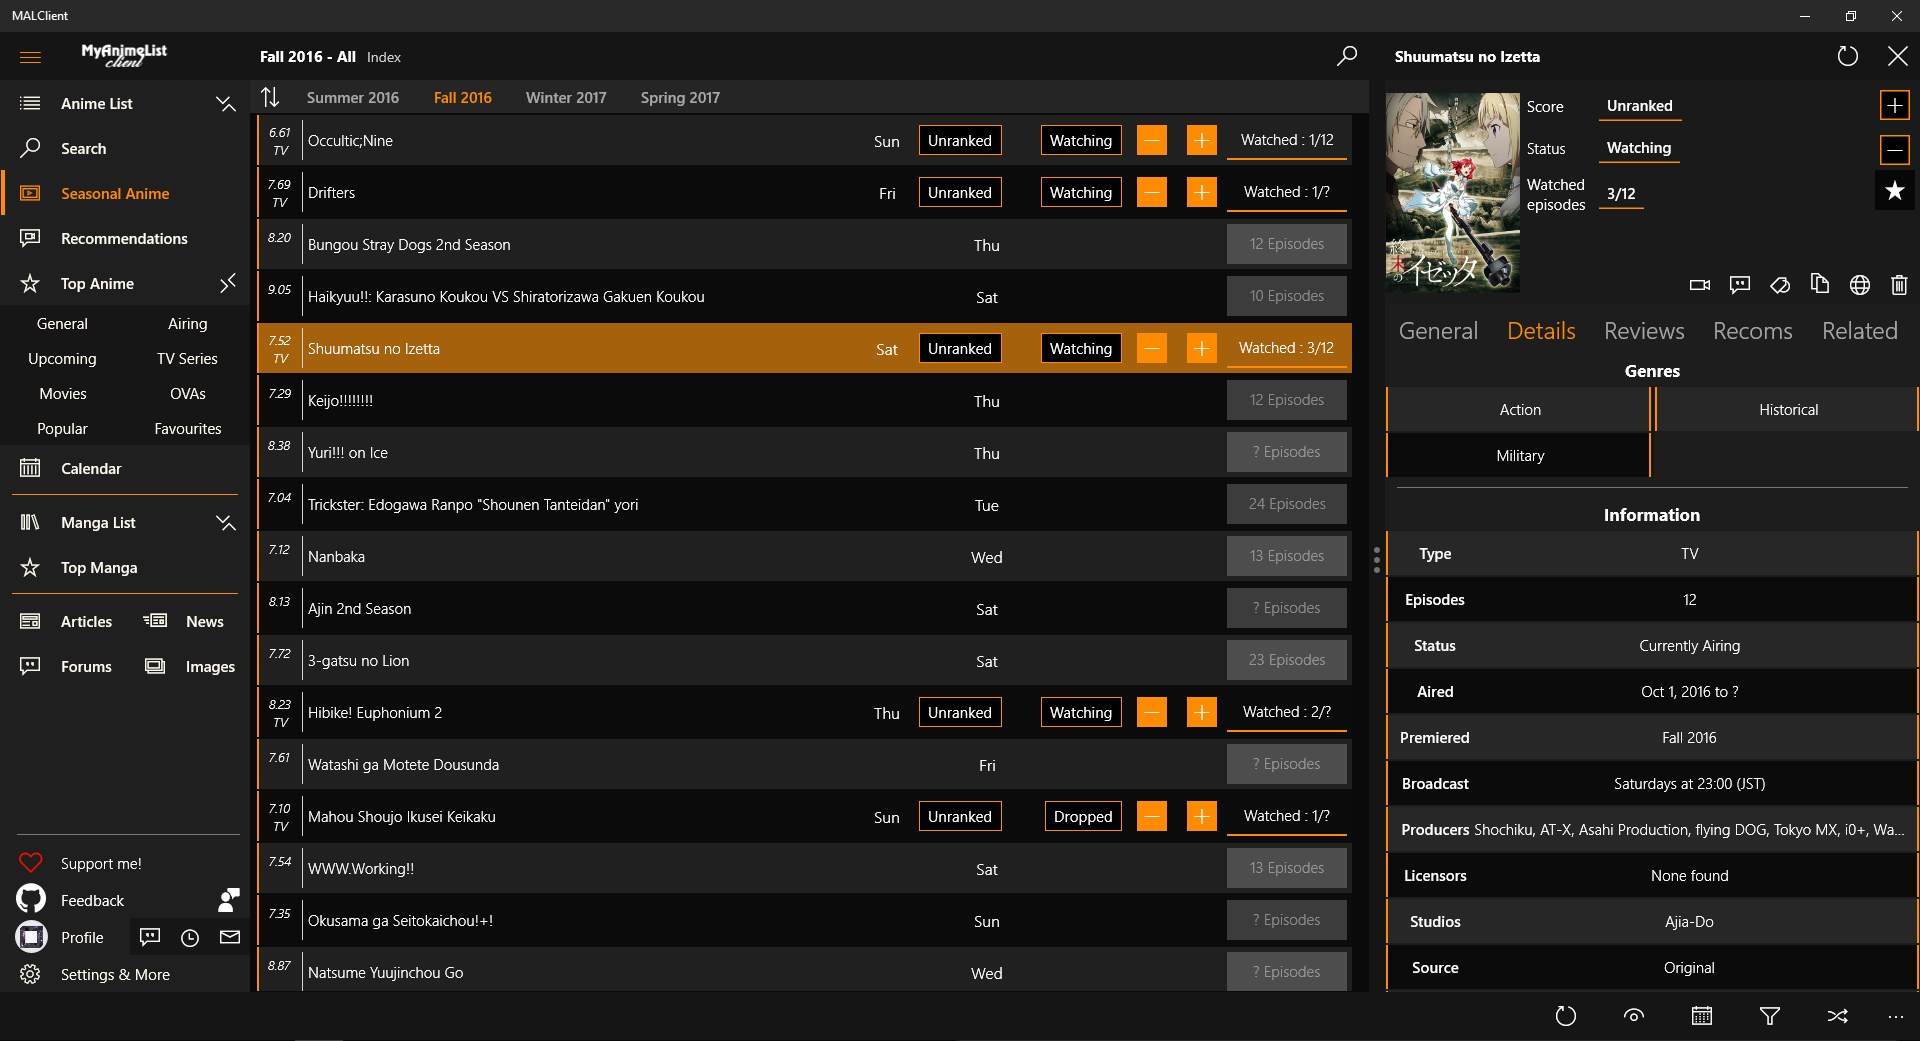This screenshot has width=1920, height=1041.
Task: Click Watched 3/12 on Shuumatsu no Izetta row
Action: [1287, 348]
